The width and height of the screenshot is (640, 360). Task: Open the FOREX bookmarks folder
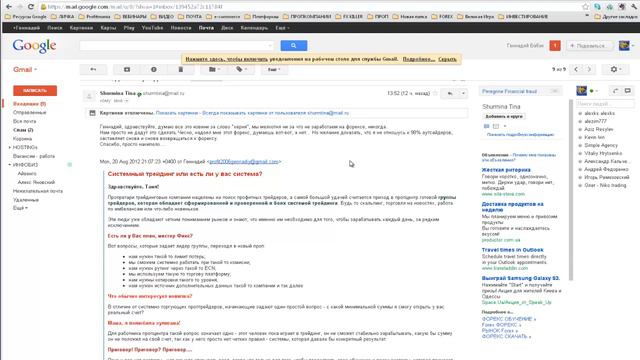pyautogui.click(x=442, y=17)
